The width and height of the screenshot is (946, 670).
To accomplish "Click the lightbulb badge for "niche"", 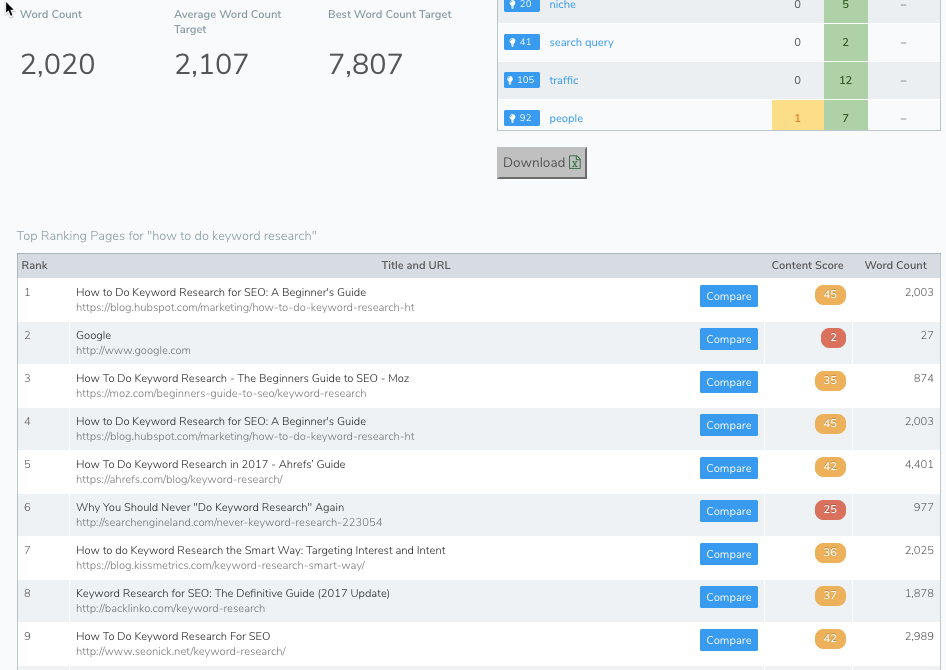I will [522, 6].
